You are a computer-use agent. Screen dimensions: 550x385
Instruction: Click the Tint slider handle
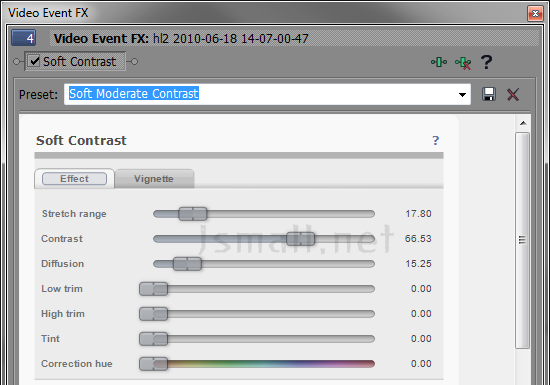coord(153,339)
